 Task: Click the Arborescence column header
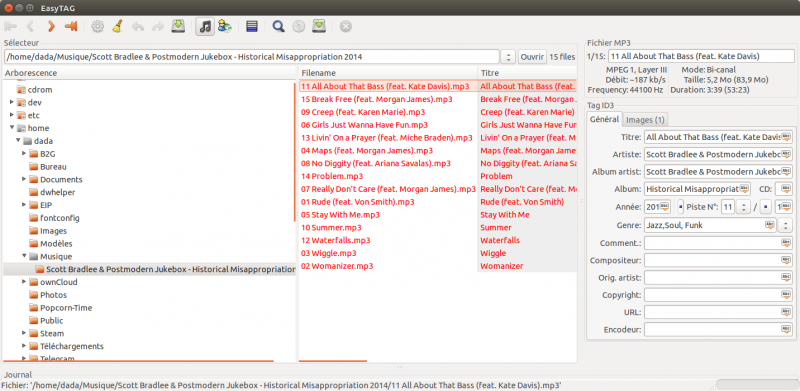(149, 73)
